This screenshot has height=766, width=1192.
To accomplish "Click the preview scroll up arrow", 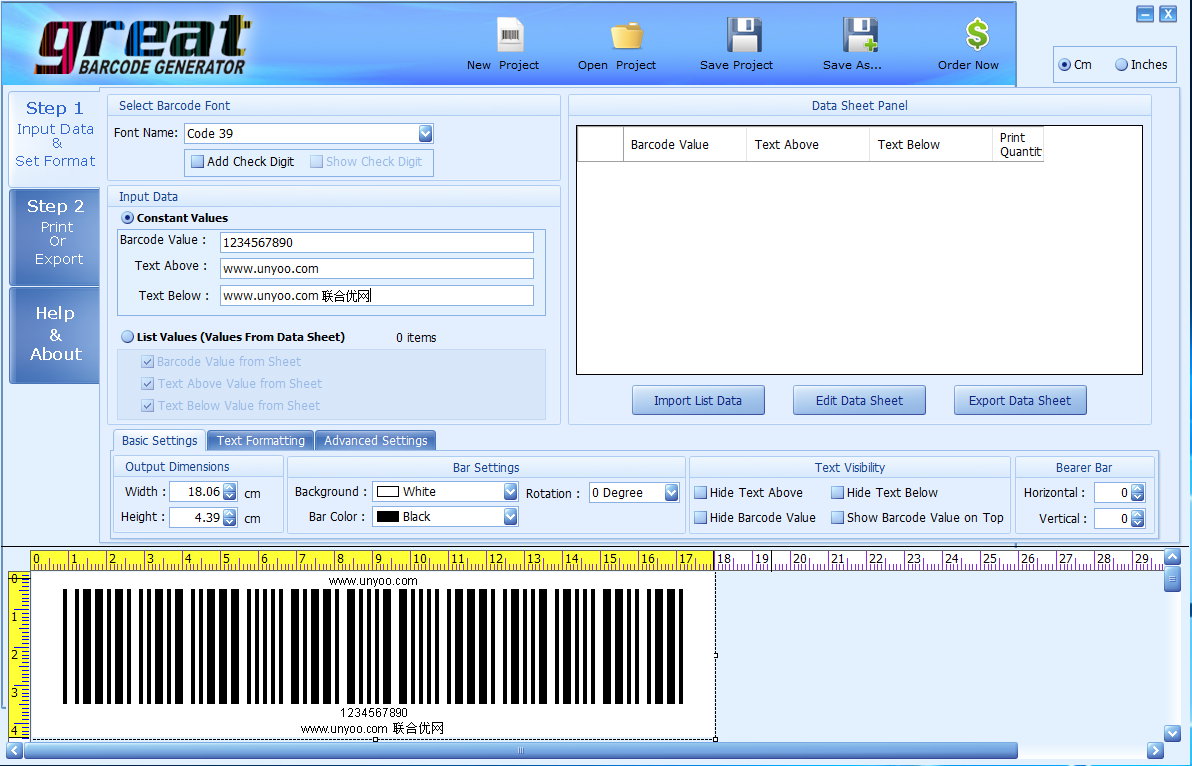I will tap(1172, 557).
